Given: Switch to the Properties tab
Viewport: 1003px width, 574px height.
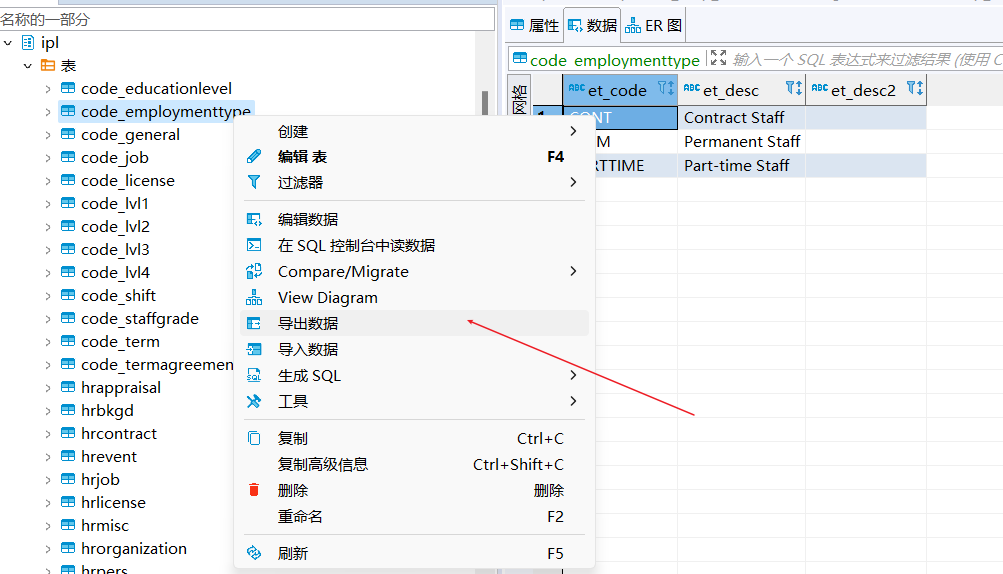Looking at the screenshot, I should [x=535, y=26].
